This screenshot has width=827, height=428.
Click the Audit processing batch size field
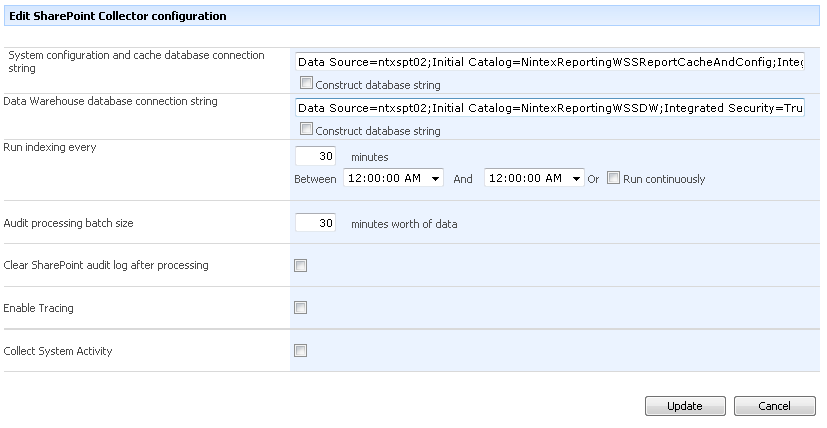click(316, 223)
